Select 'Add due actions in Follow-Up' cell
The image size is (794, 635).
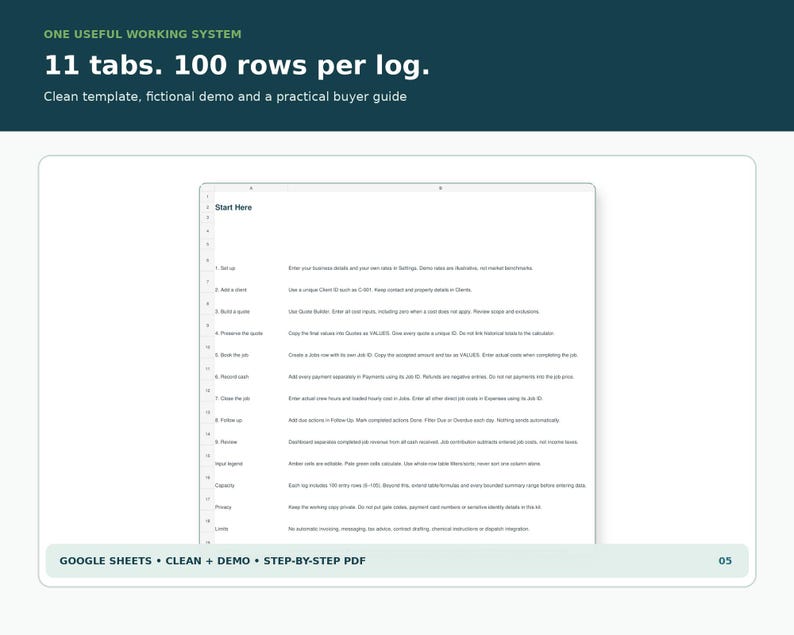[x=424, y=420]
